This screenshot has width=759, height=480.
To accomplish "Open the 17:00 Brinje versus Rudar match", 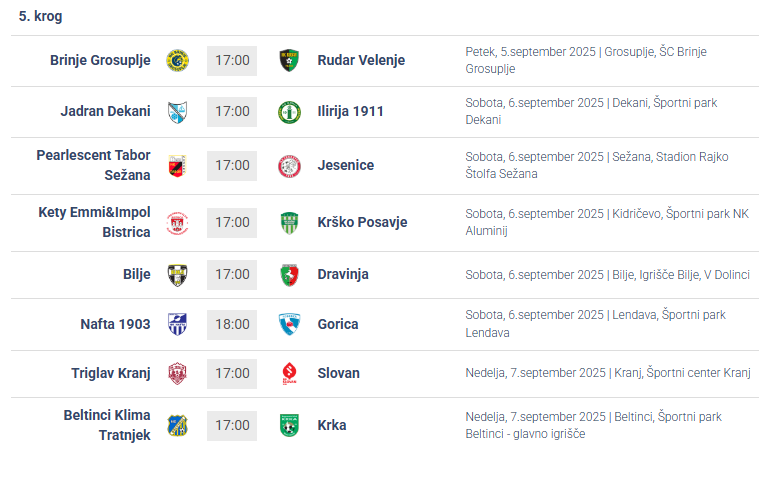I will click(x=232, y=60).
